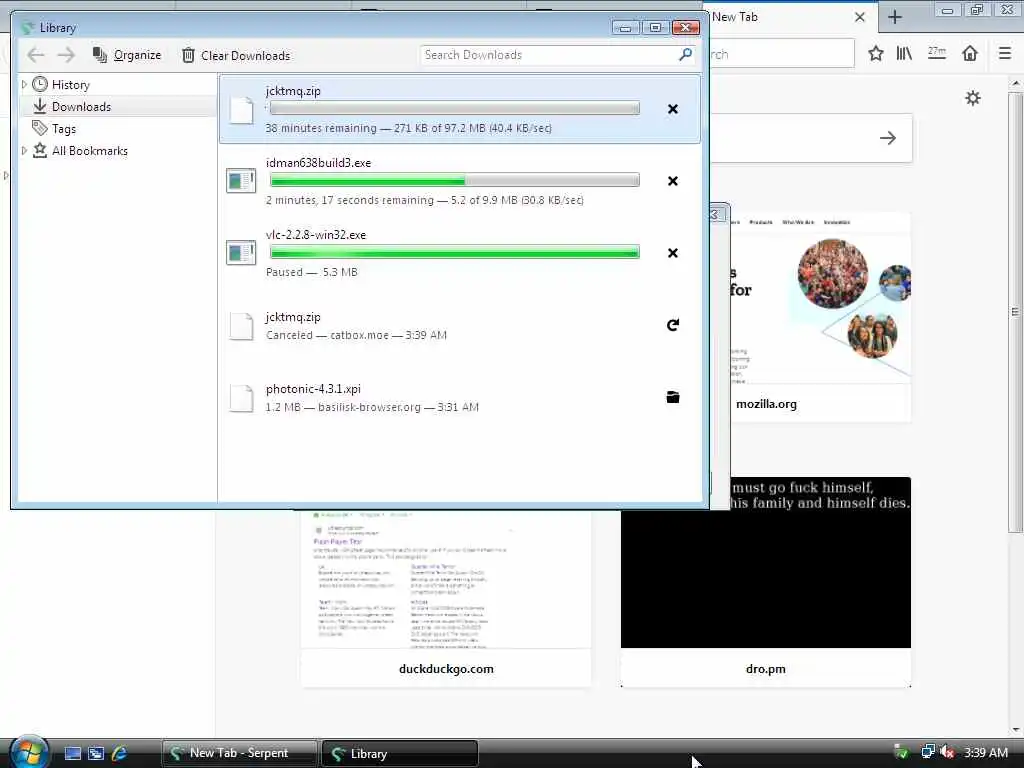Viewport: 1024px width, 768px height.
Task: Select the idman638build3.exe file name
Action: point(318,163)
